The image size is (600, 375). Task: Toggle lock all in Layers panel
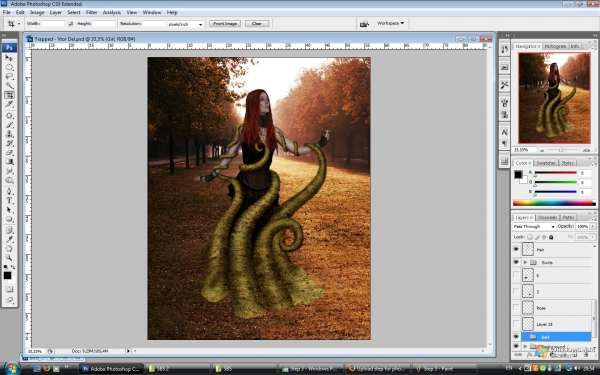(x=551, y=237)
